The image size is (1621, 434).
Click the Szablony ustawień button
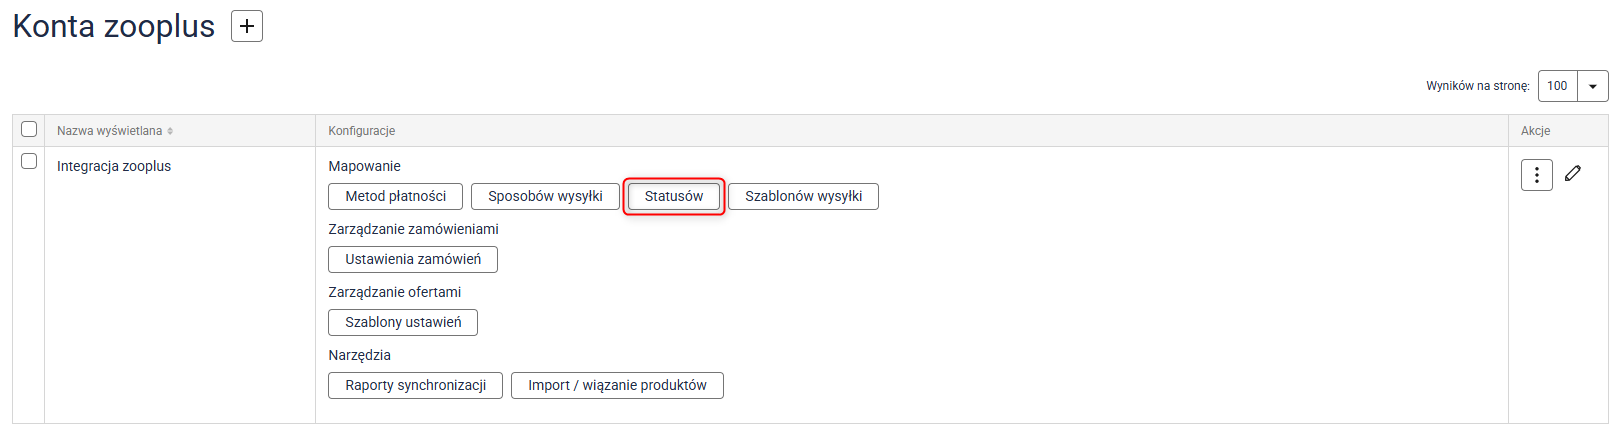pos(403,322)
